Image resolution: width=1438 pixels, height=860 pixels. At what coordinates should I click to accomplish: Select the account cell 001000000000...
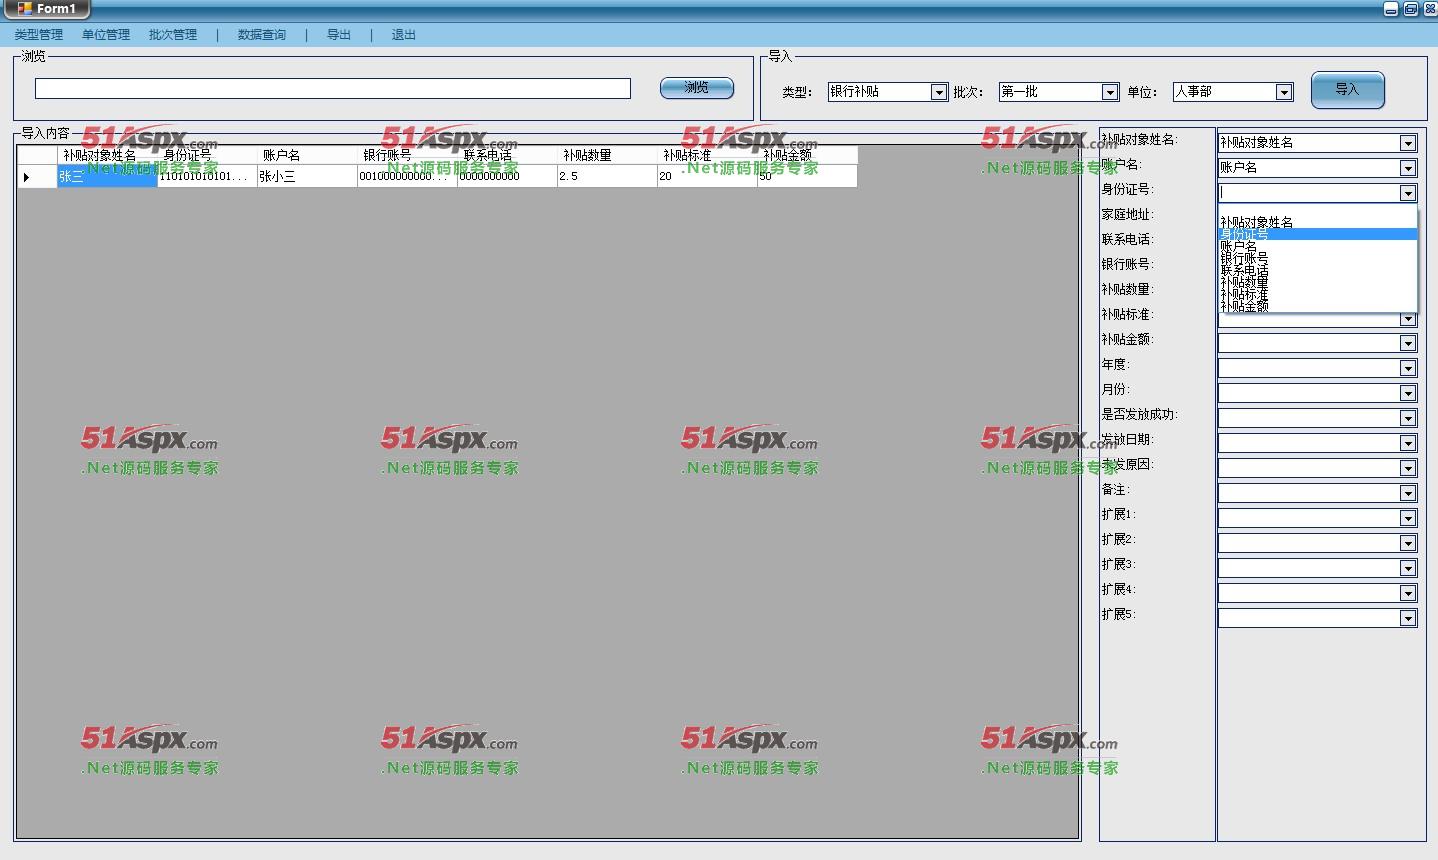point(407,176)
